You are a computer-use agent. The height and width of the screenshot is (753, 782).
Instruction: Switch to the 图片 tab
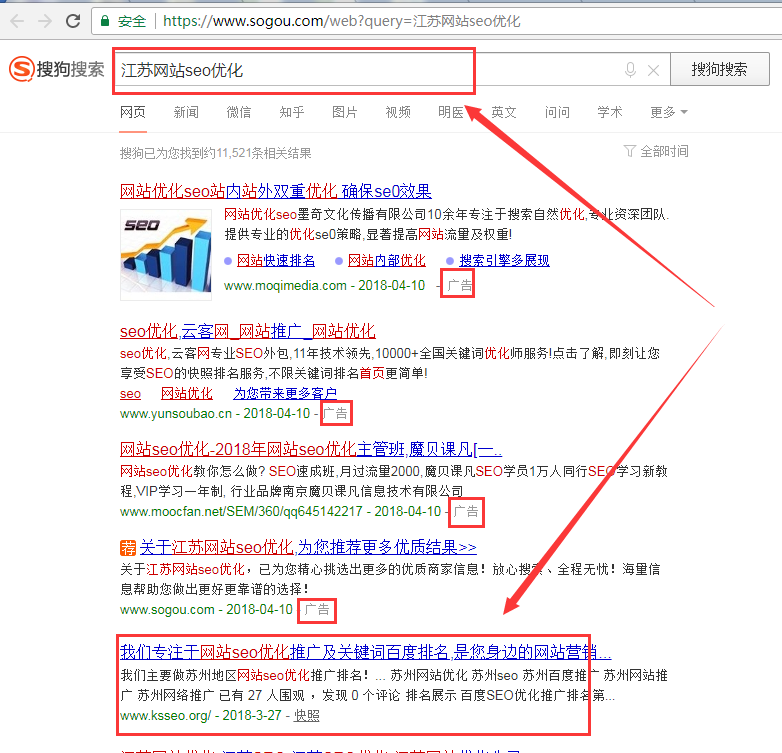click(x=344, y=113)
